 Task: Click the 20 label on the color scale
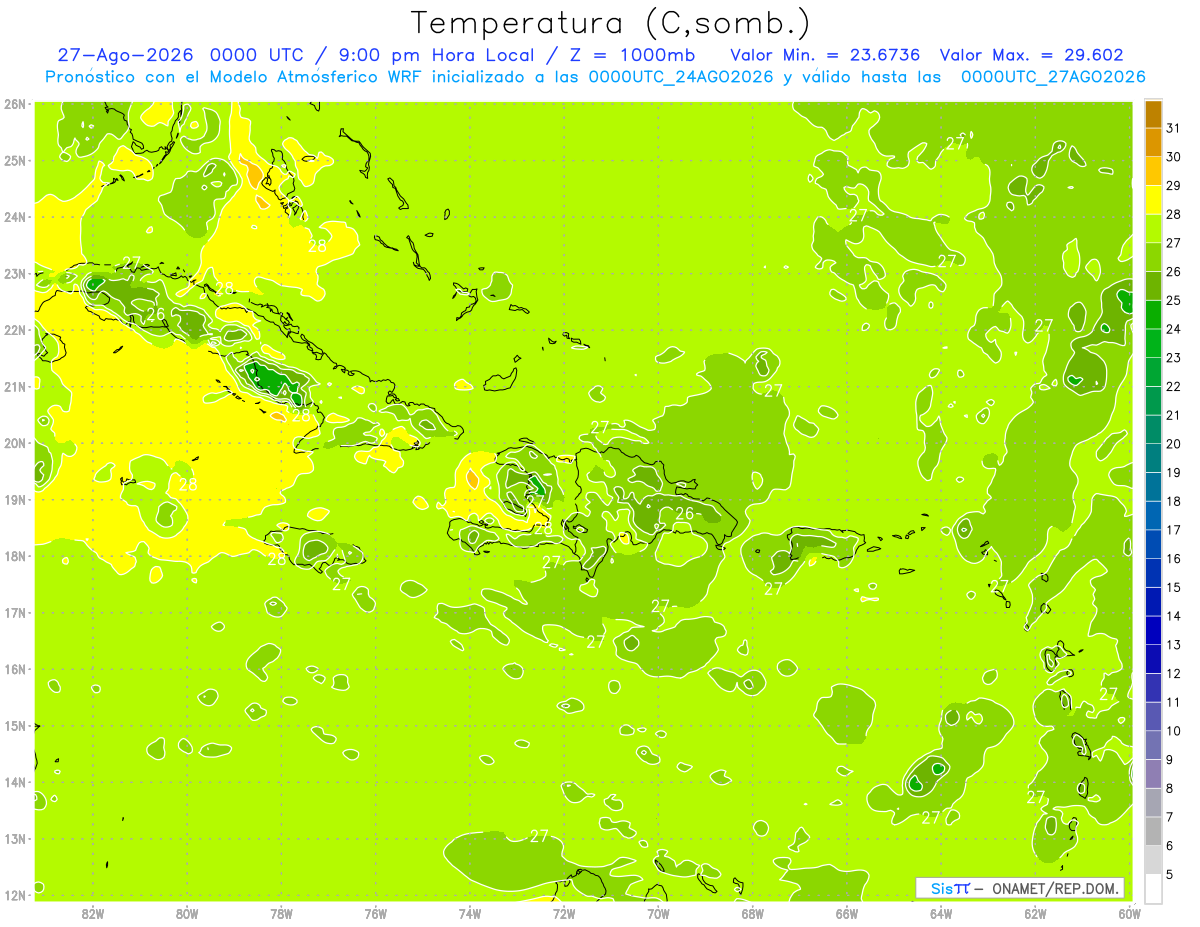pos(1173,444)
